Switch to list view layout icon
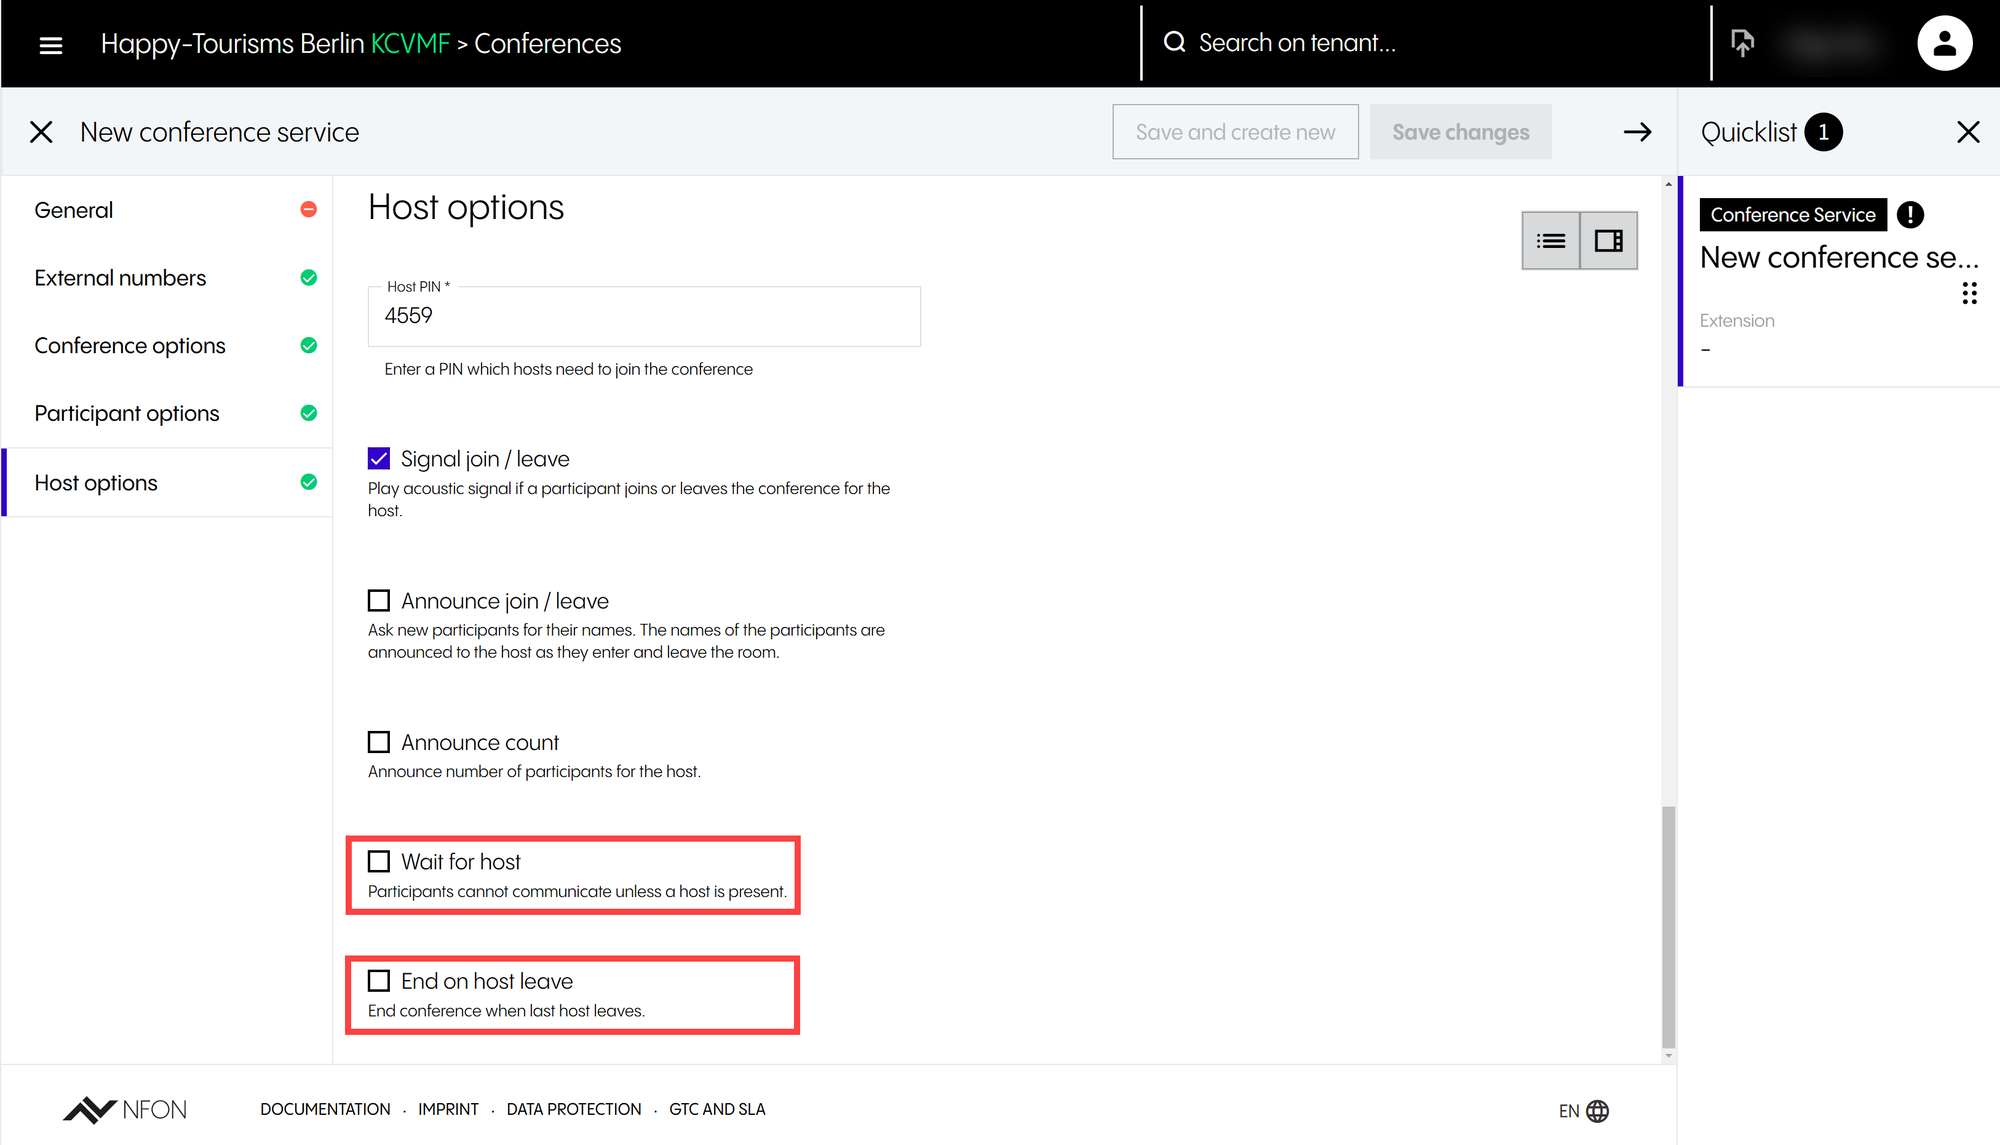Viewport: 2000px width, 1145px height. pos(1551,241)
